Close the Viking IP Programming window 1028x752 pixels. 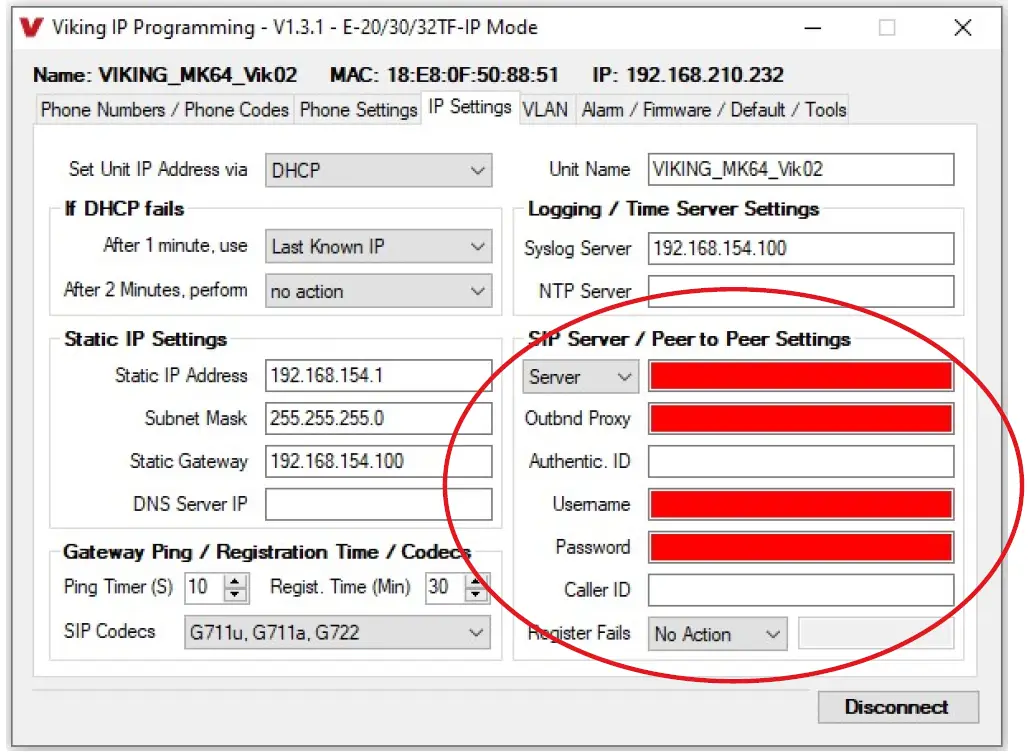[x=962, y=28]
